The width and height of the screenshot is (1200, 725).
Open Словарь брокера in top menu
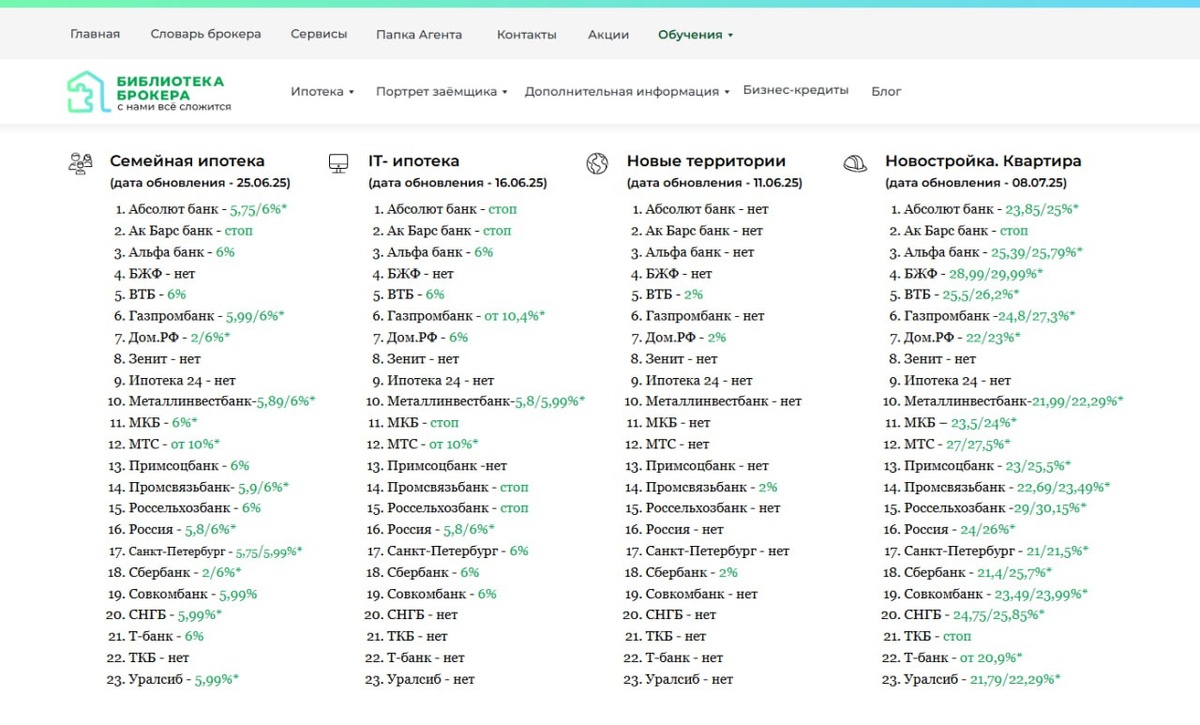coord(206,34)
